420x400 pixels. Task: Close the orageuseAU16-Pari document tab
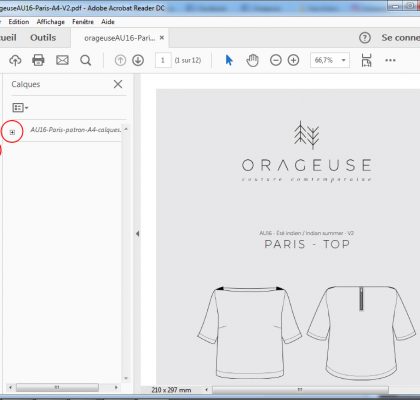162,38
